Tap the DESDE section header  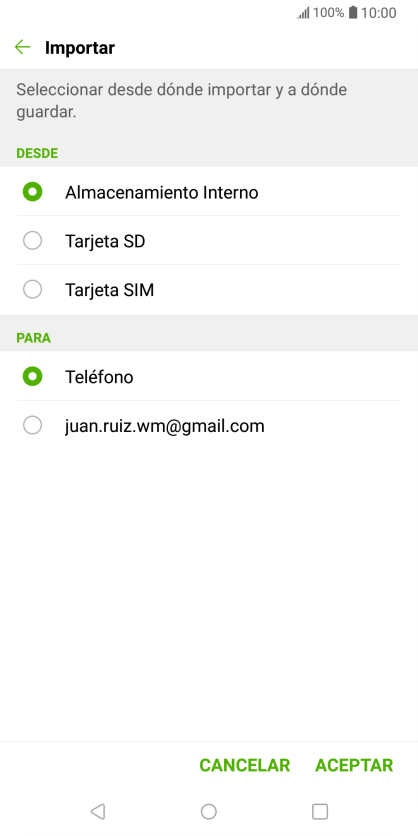pos(37,154)
